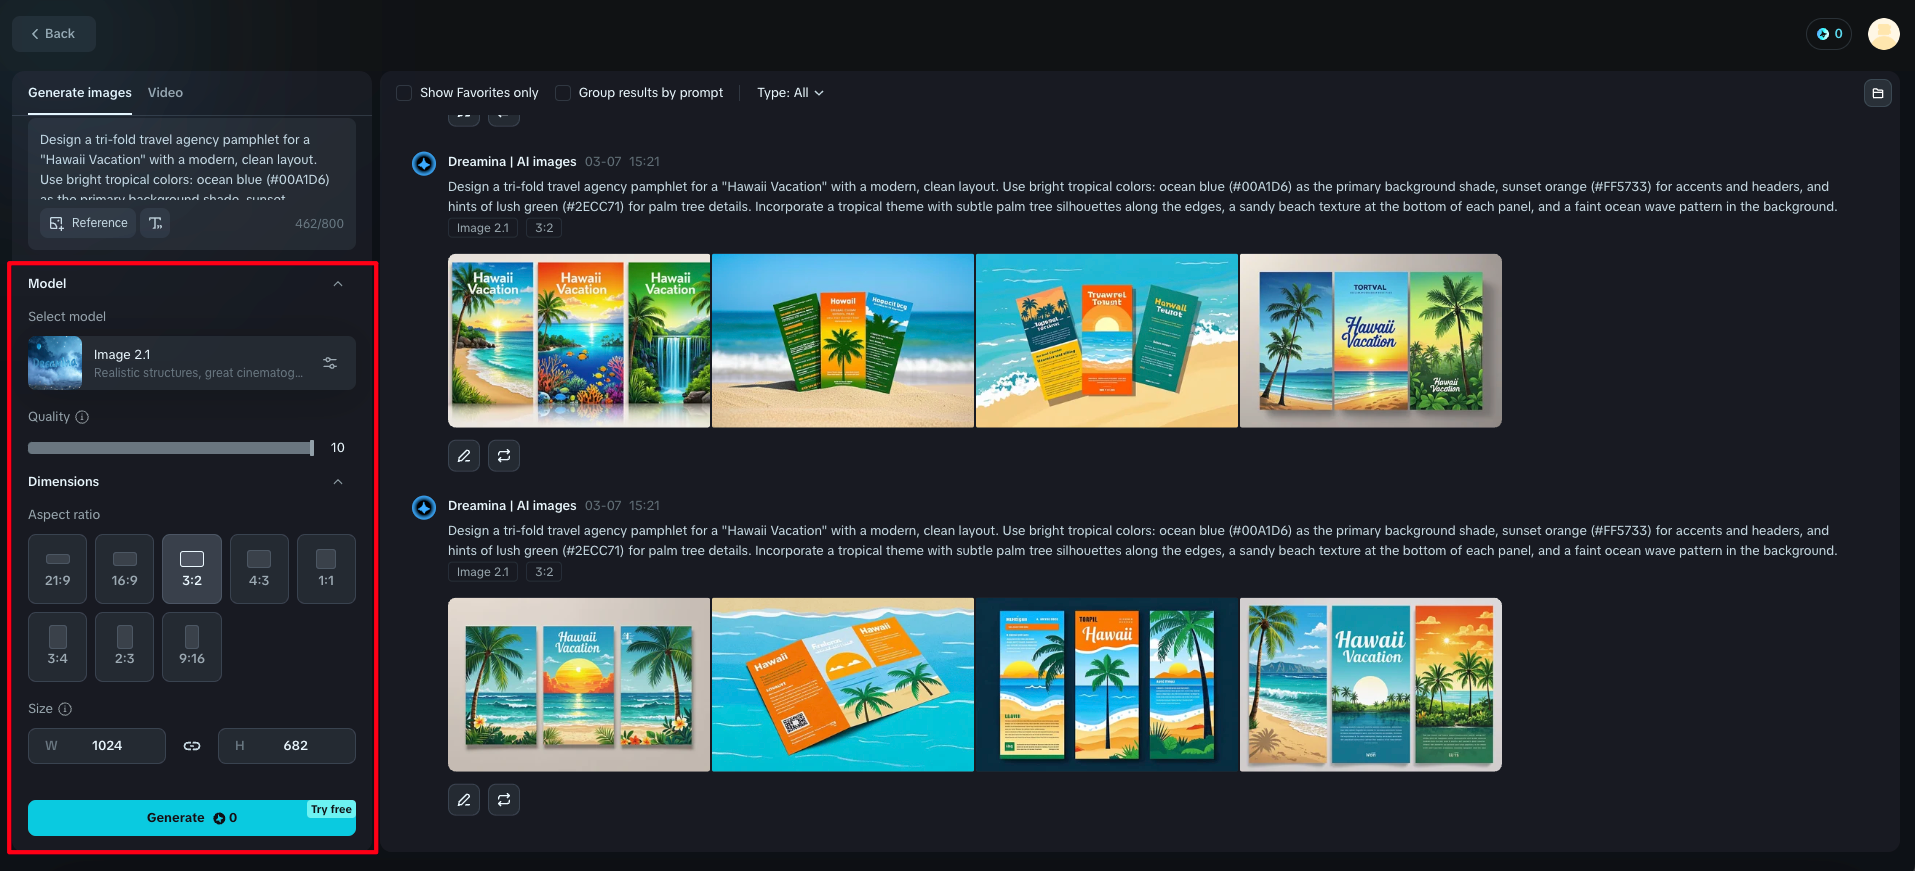Select the 1:1 aspect ratio
The image size is (1915, 871).
pyautogui.click(x=326, y=569)
